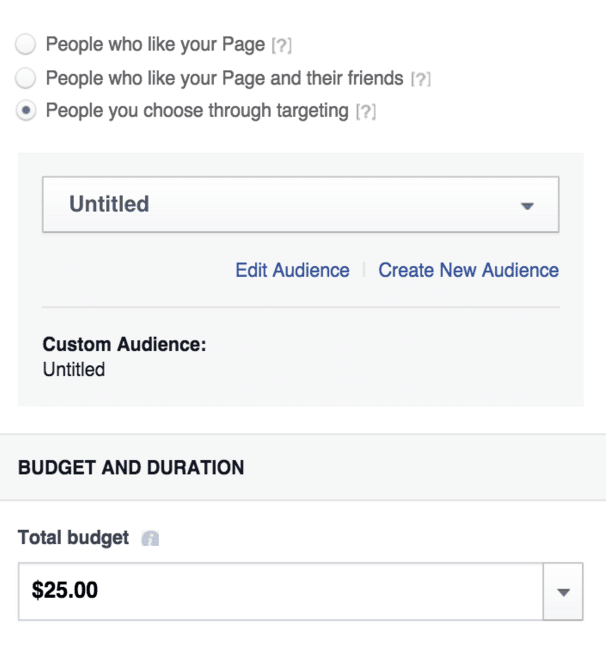Click the "BUDGET AND DURATION" section header

click(131, 467)
